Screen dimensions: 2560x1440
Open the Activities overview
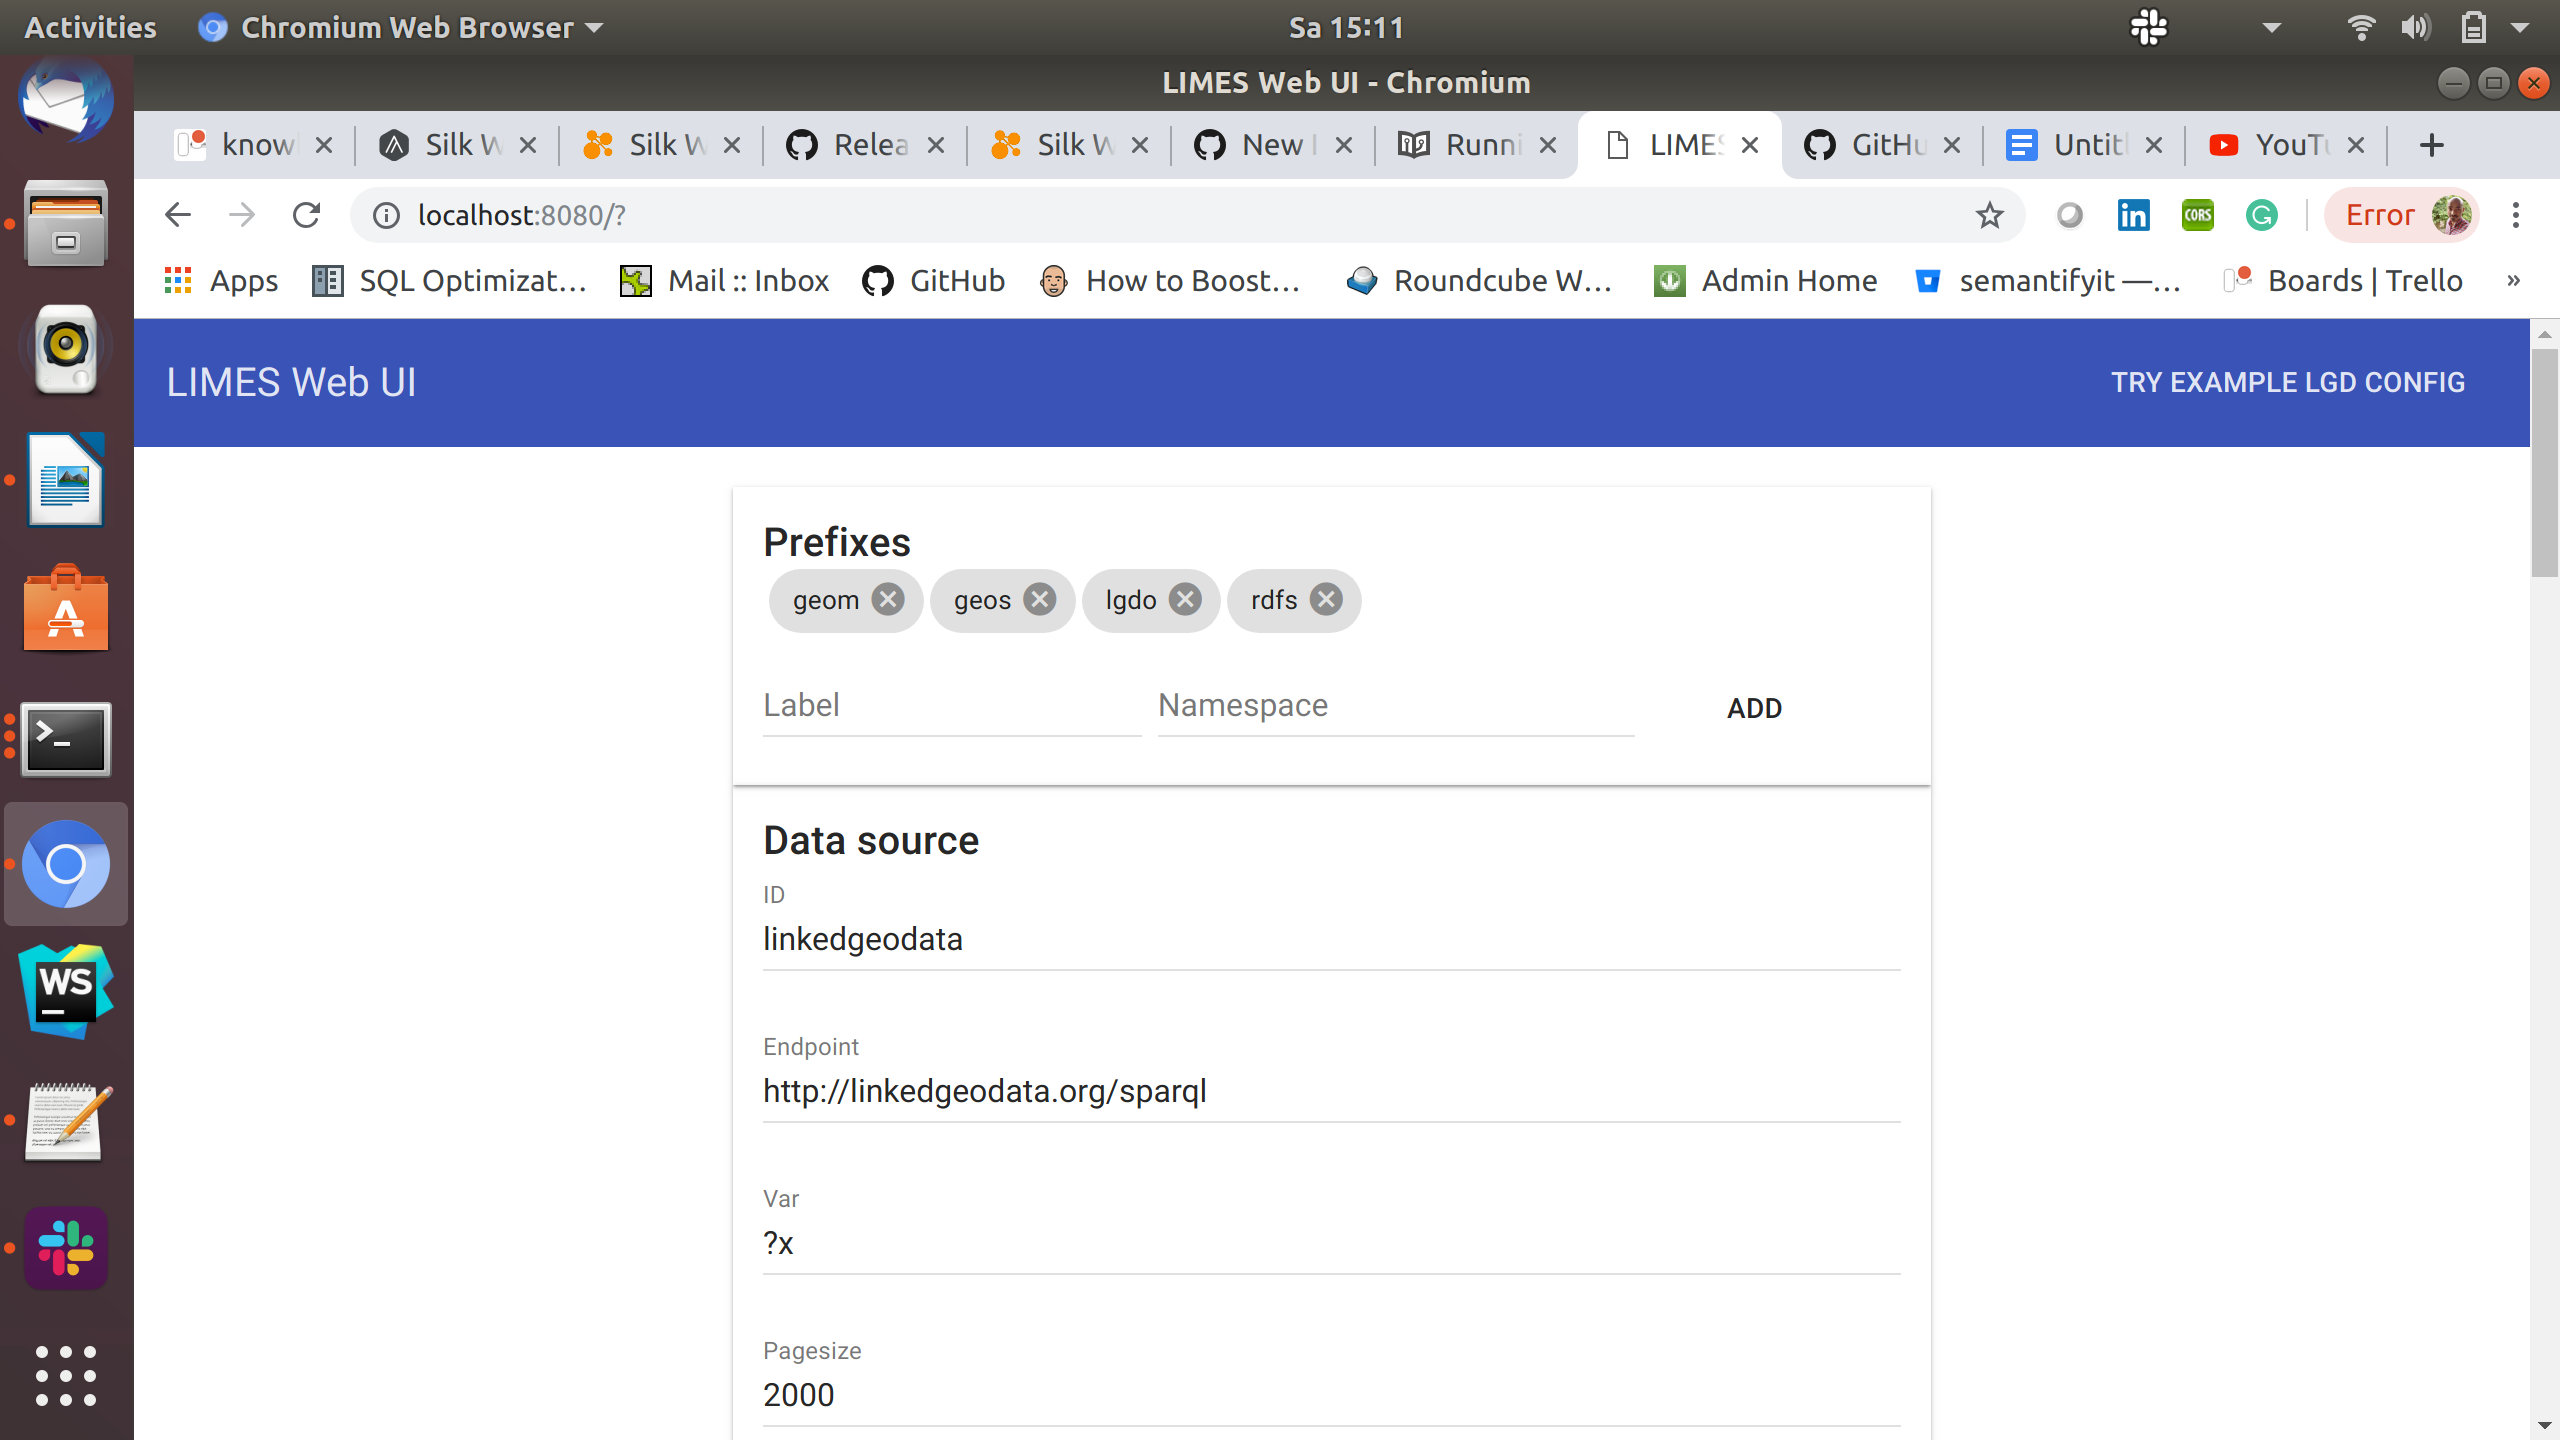coord(88,27)
